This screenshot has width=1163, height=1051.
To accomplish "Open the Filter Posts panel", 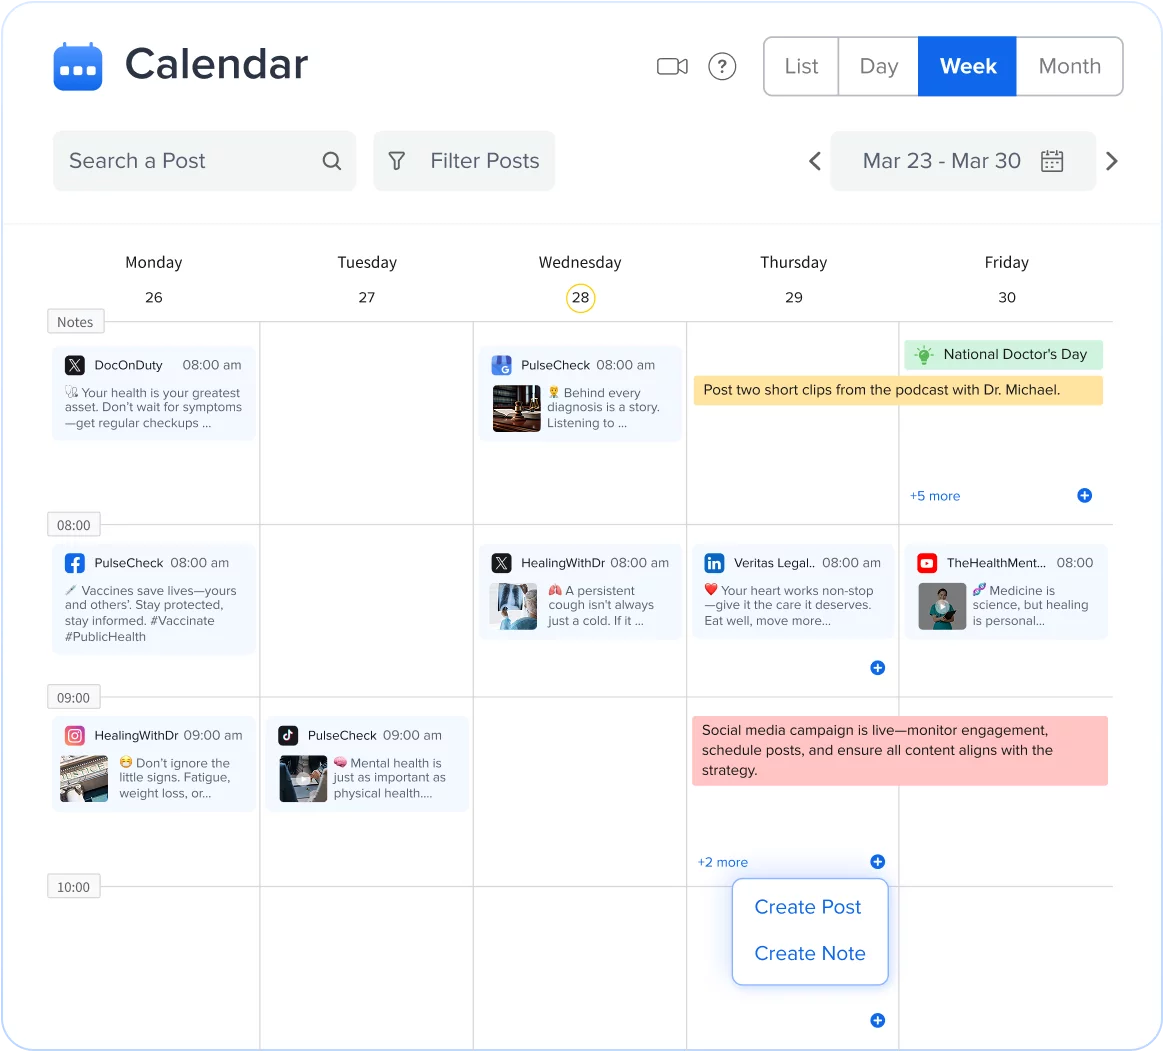I will [x=464, y=160].
